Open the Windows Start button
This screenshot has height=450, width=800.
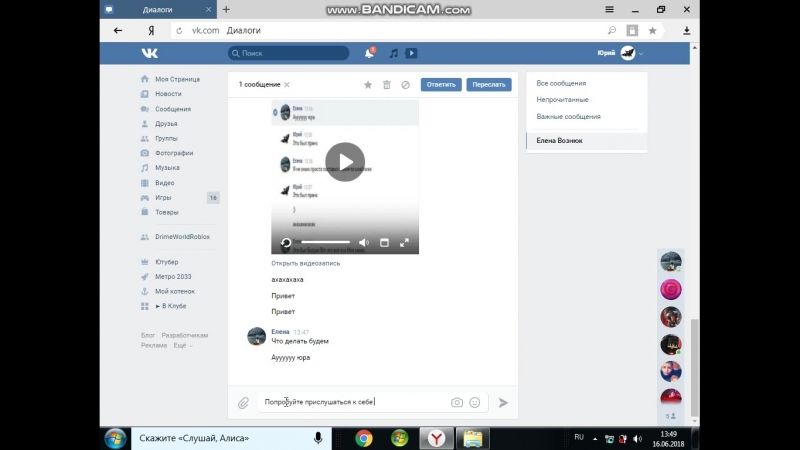pyautogui.click(x=115, y=438)
